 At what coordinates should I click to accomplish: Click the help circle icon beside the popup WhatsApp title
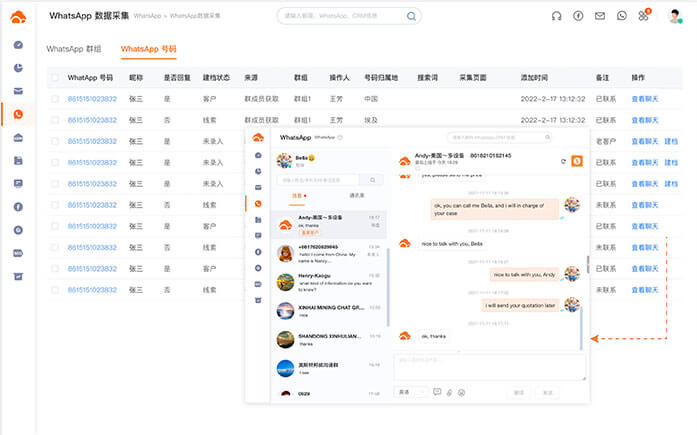340,137
